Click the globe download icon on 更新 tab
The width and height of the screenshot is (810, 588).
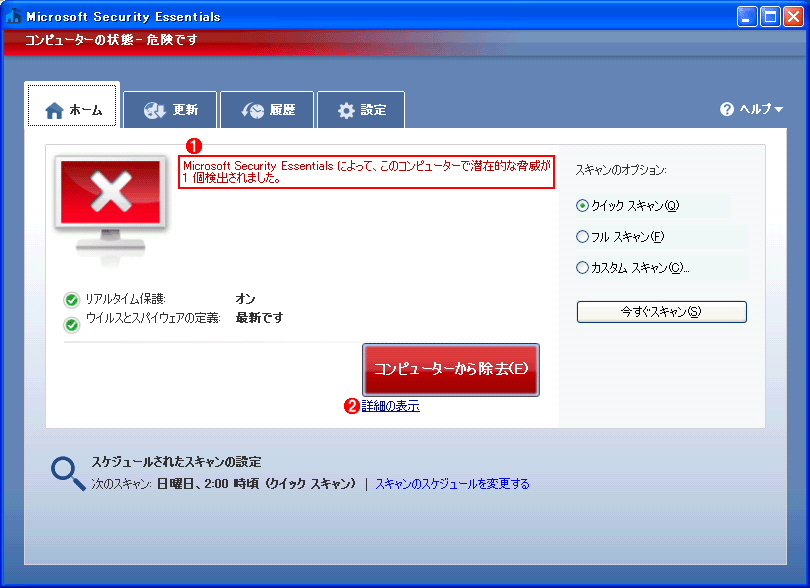click(154, 110)
